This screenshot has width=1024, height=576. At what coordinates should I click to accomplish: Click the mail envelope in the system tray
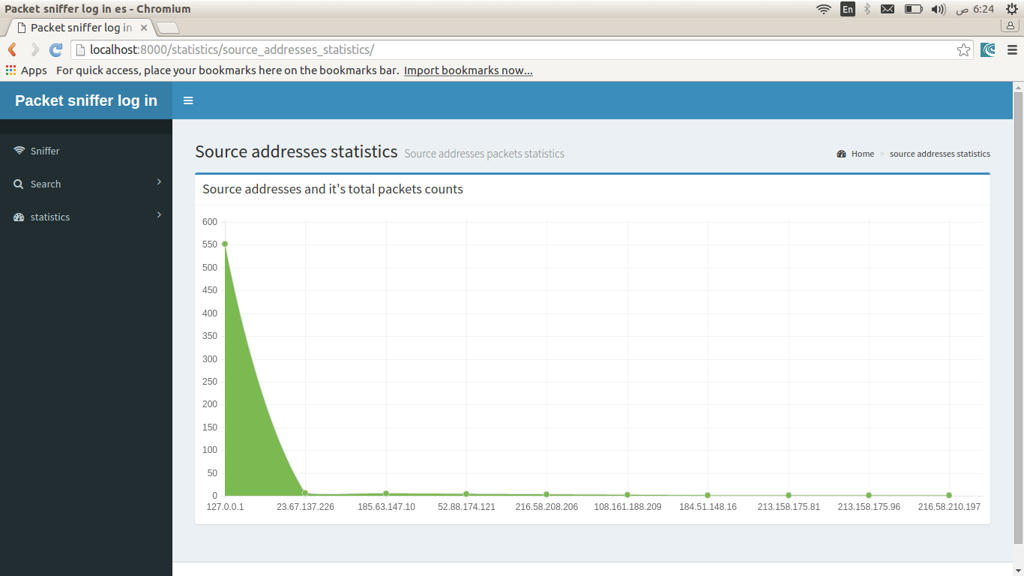click(889, 10)
